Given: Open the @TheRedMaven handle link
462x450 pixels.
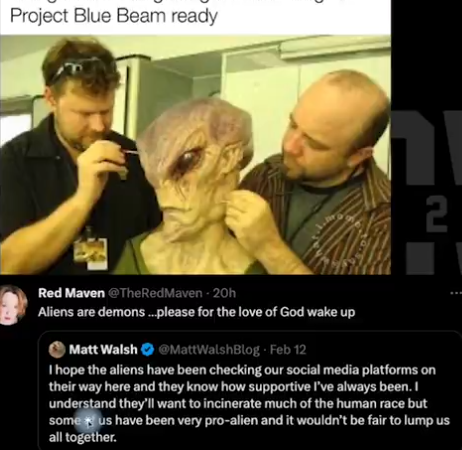Looking at the screenshot, I should (155, 293).
